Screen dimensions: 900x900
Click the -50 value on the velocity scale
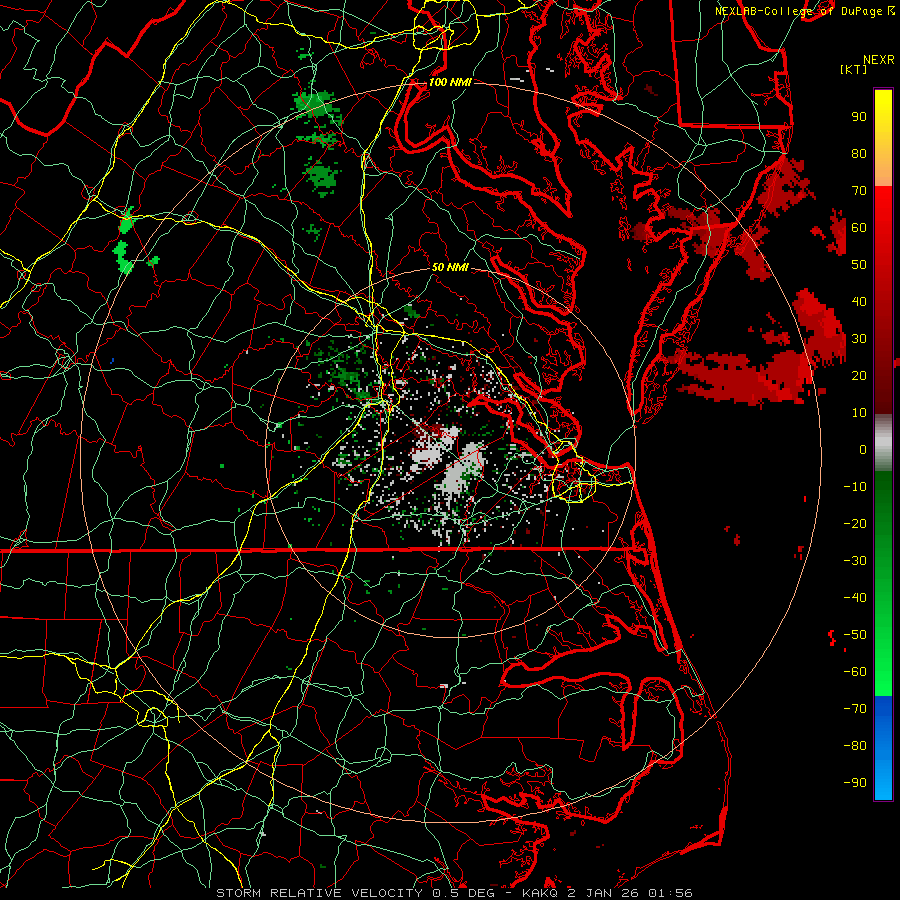(x=855, y=635)
